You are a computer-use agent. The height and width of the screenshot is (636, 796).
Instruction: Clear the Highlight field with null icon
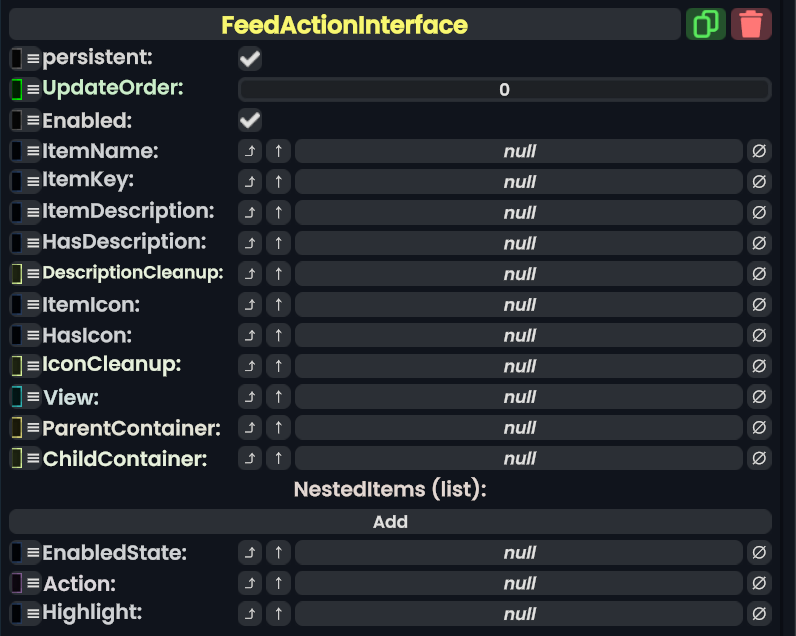759,614
